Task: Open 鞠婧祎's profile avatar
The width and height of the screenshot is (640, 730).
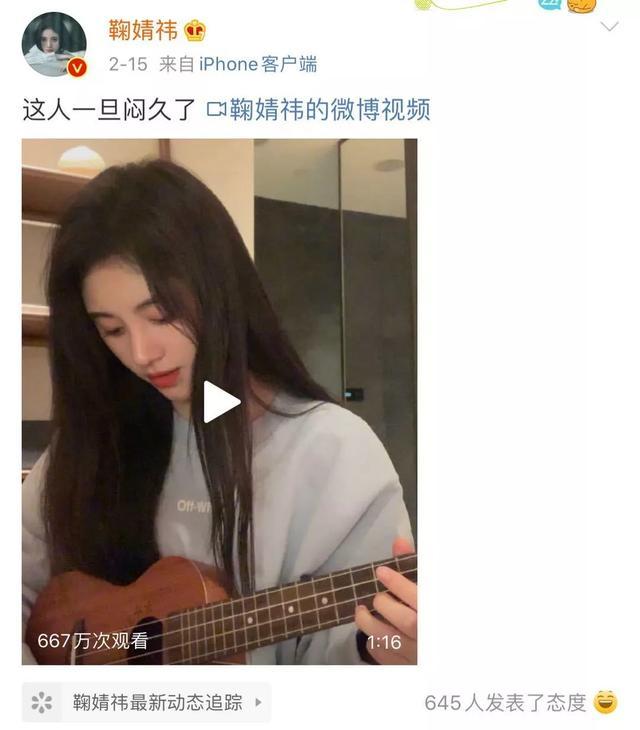Action: (x=54, y=44)
